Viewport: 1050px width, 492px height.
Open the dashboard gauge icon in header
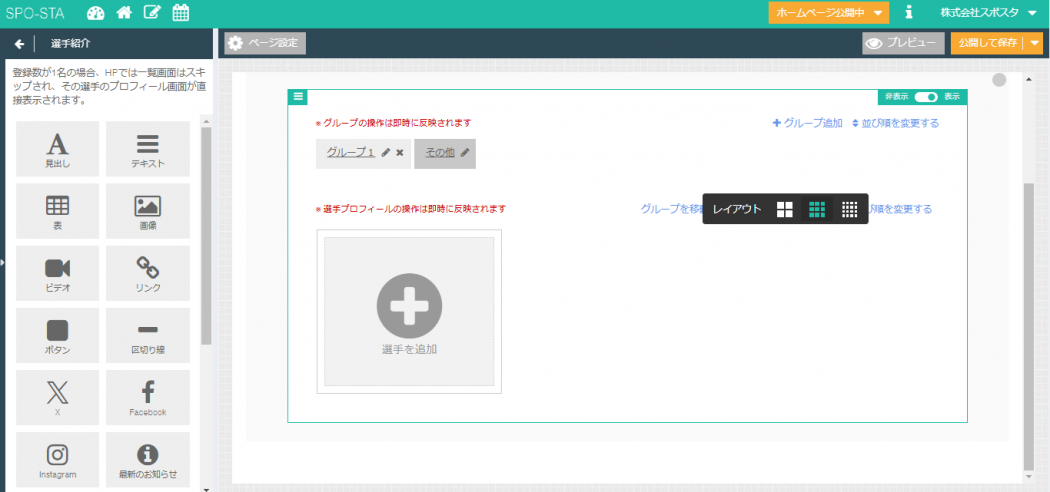coord(96,13)
